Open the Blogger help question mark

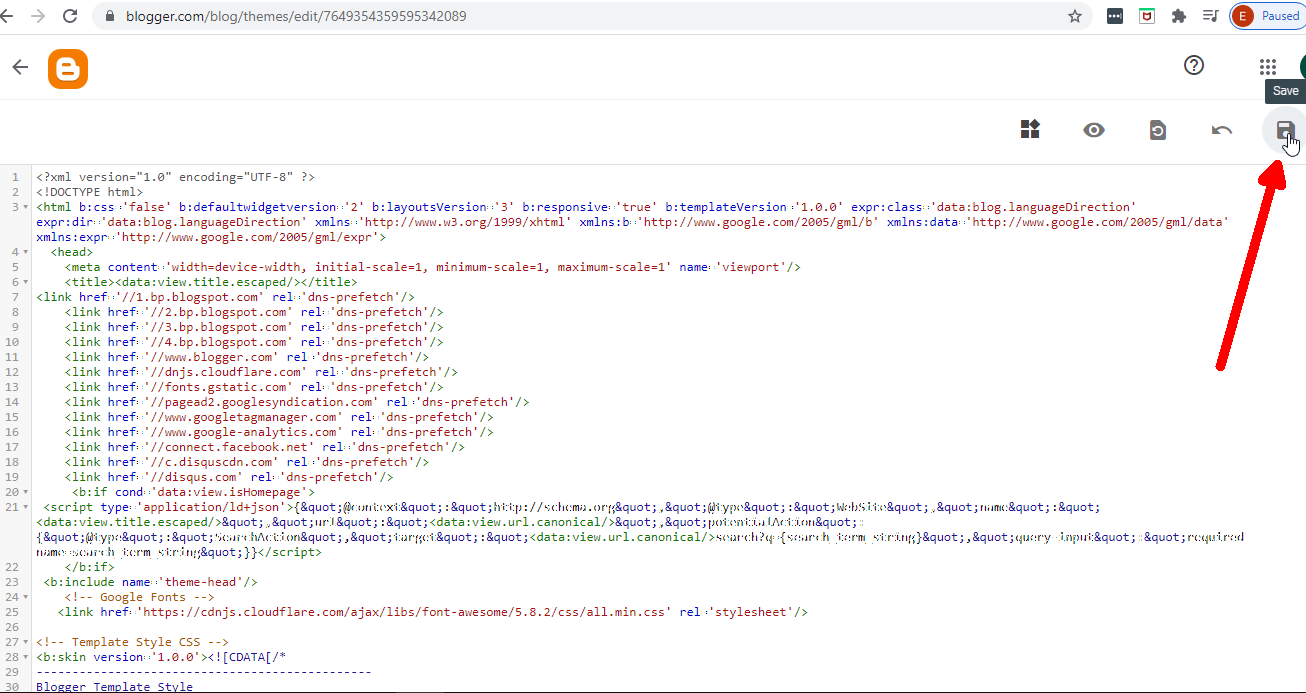point(1194,66)
